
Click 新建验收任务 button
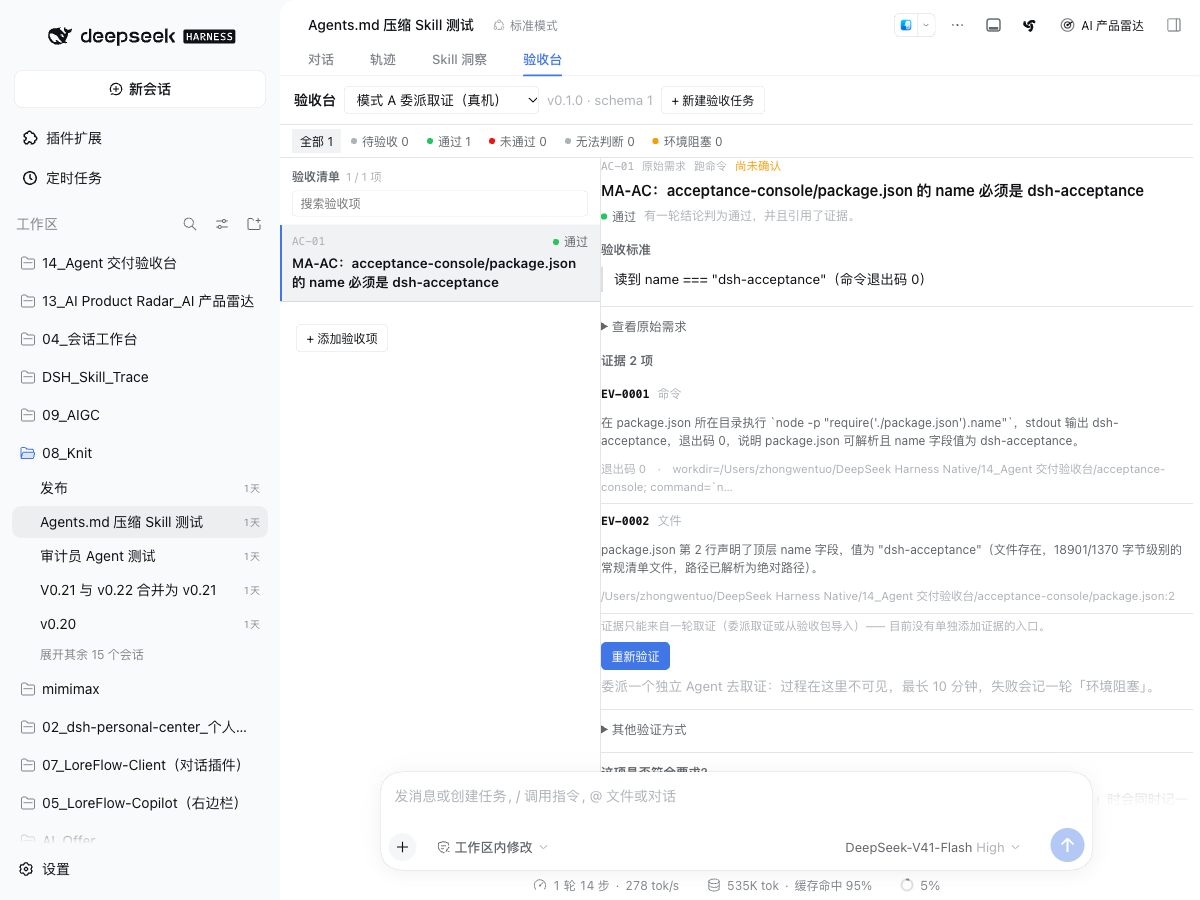[713, 100]
